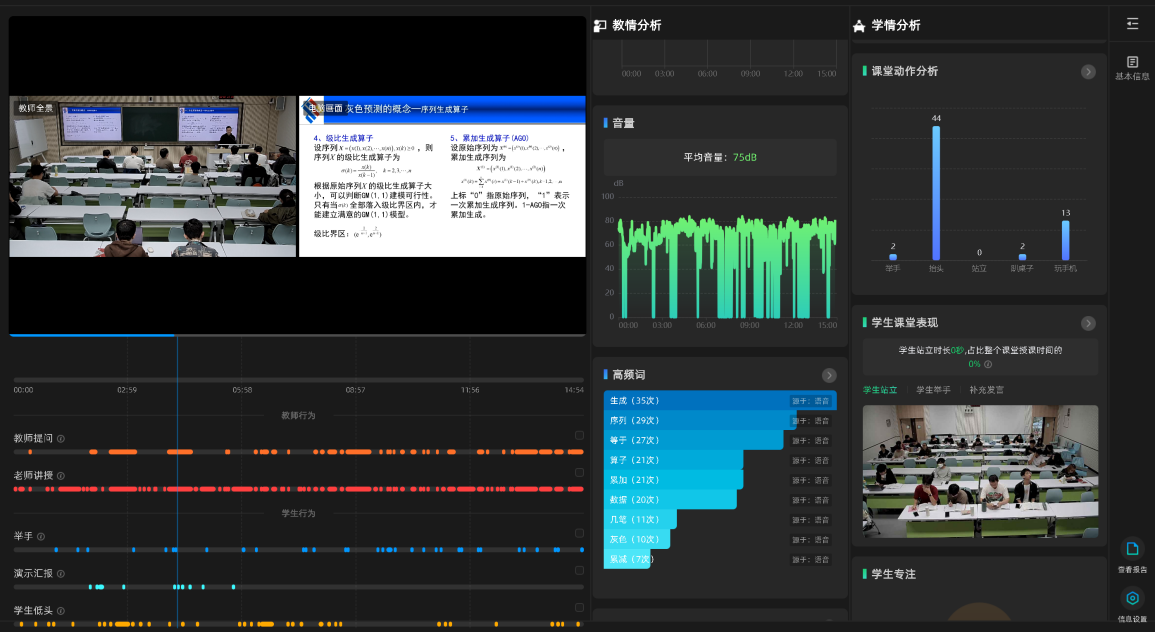Switch to the 补充发言 tab
The height and width of the screenshot is (632, 1155).
coord(986,390)
